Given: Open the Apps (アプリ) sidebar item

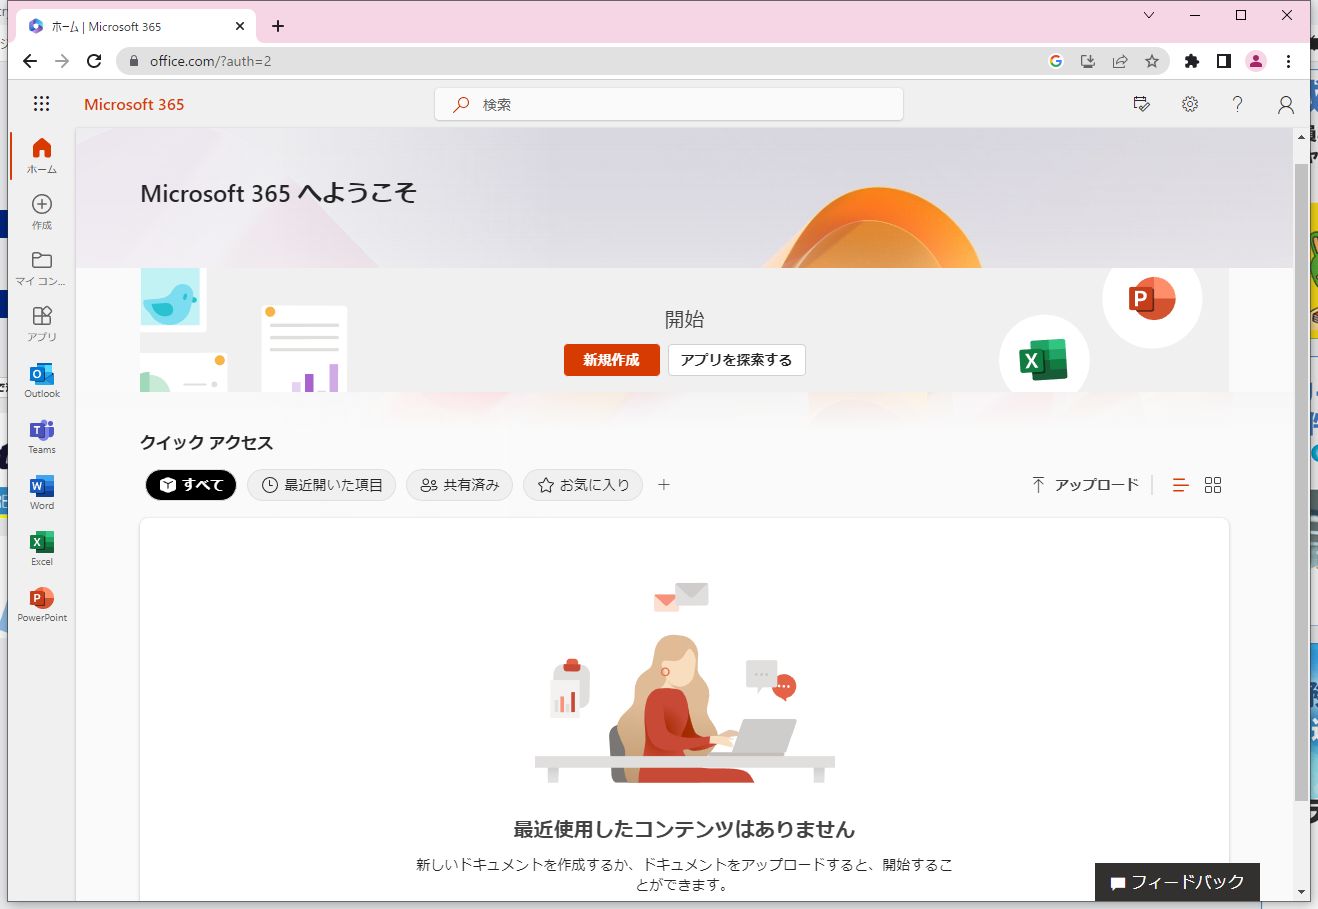Looking at the screenshot, I should pos(42,324).
